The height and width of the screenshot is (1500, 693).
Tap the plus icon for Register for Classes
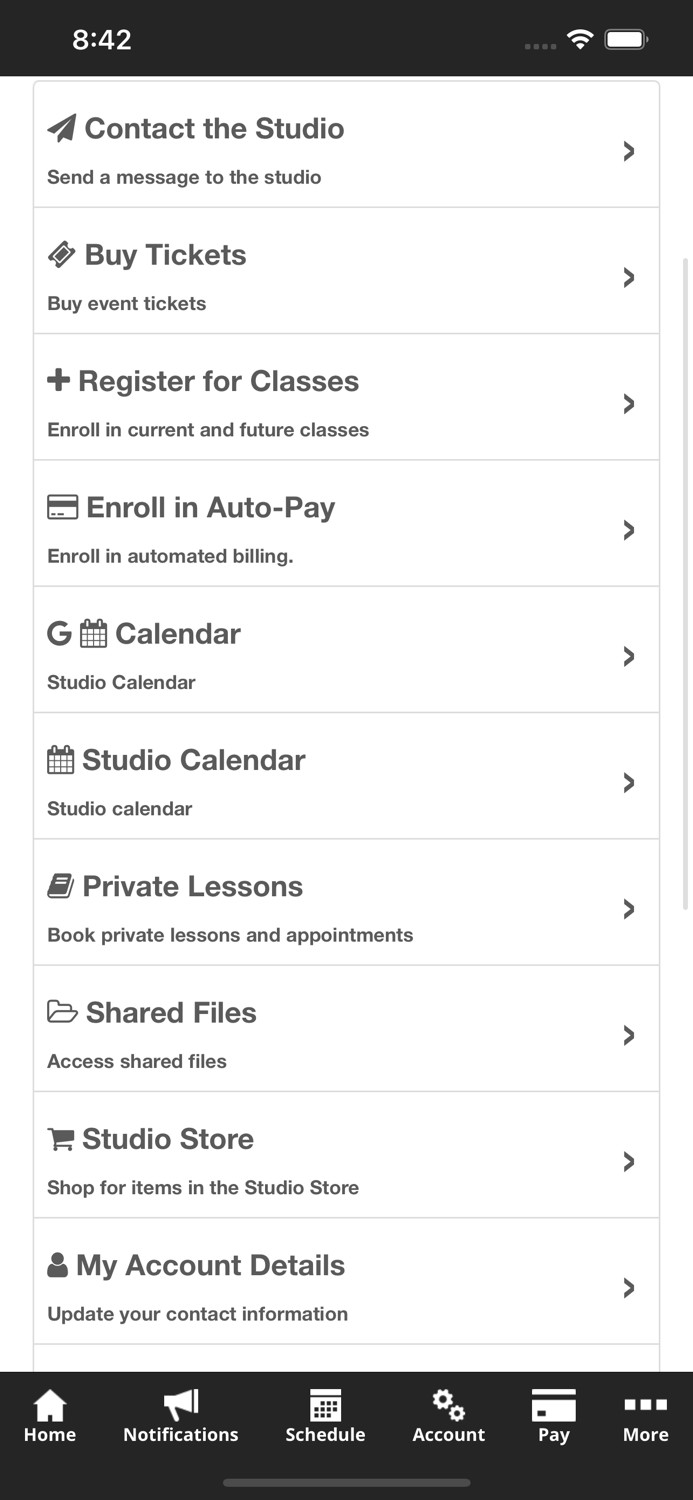(59, 380)
